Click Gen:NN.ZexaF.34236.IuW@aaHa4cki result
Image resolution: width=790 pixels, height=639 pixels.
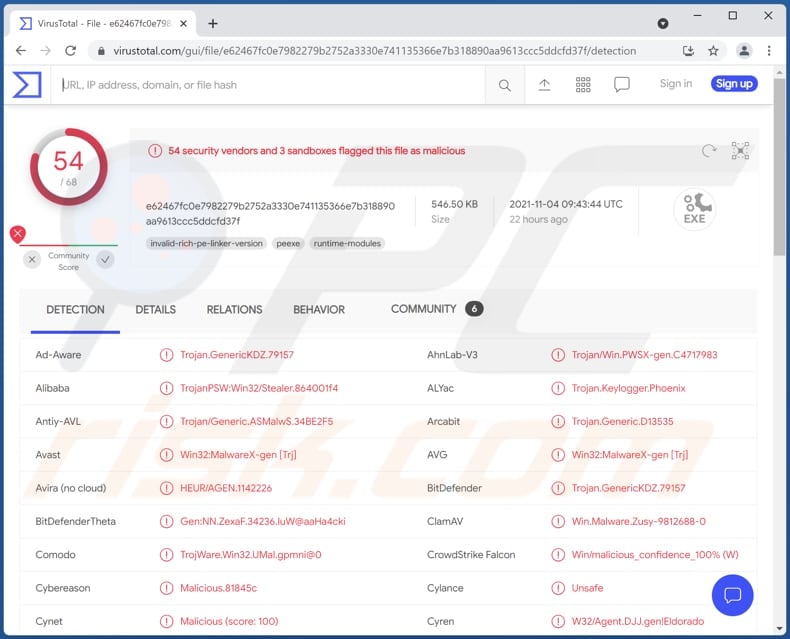pos(262,521)
